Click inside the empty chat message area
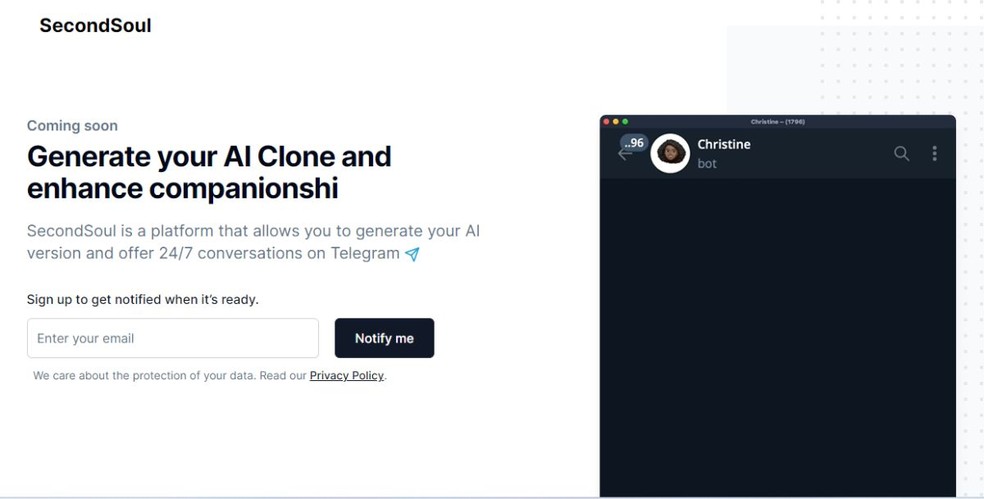Image resolution: width=984 pixels, height=499 pixels. [x=777, y=330]
